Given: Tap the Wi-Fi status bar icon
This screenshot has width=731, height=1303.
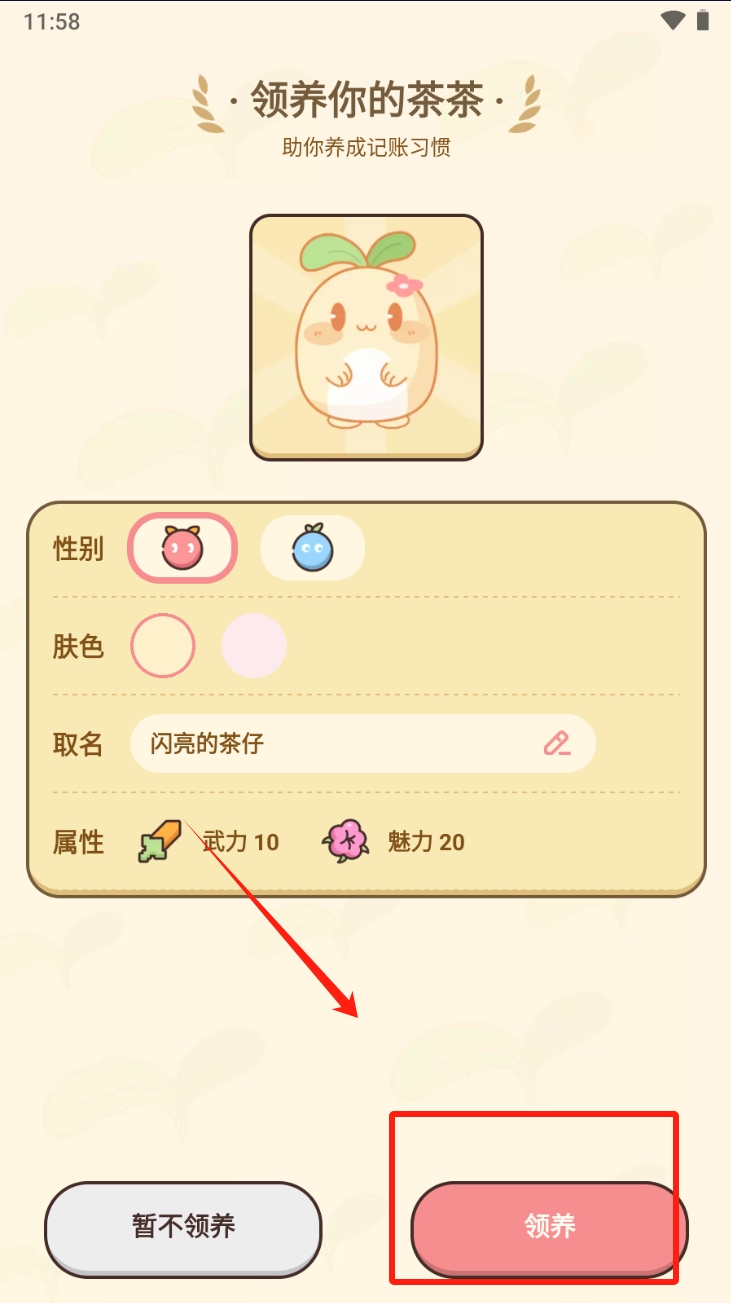Looking at the screenshot, I should tap(672, 21).
